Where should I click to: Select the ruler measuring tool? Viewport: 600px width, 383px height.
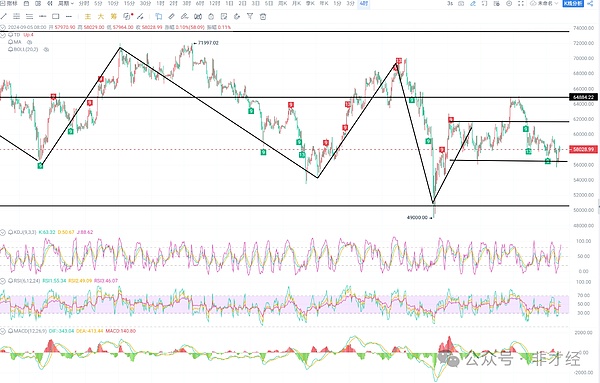coord(171,16)
